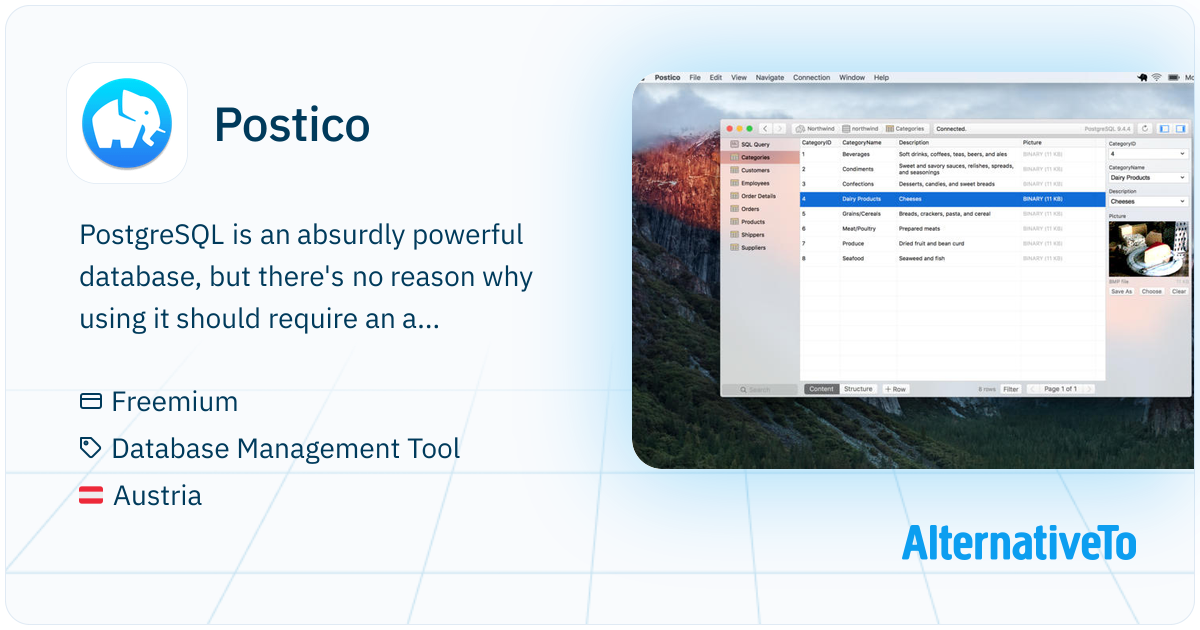Click the northwind database breadcrumb
Image resolution: width=1200 pixels, height=630 pixels.
[860, 128]
